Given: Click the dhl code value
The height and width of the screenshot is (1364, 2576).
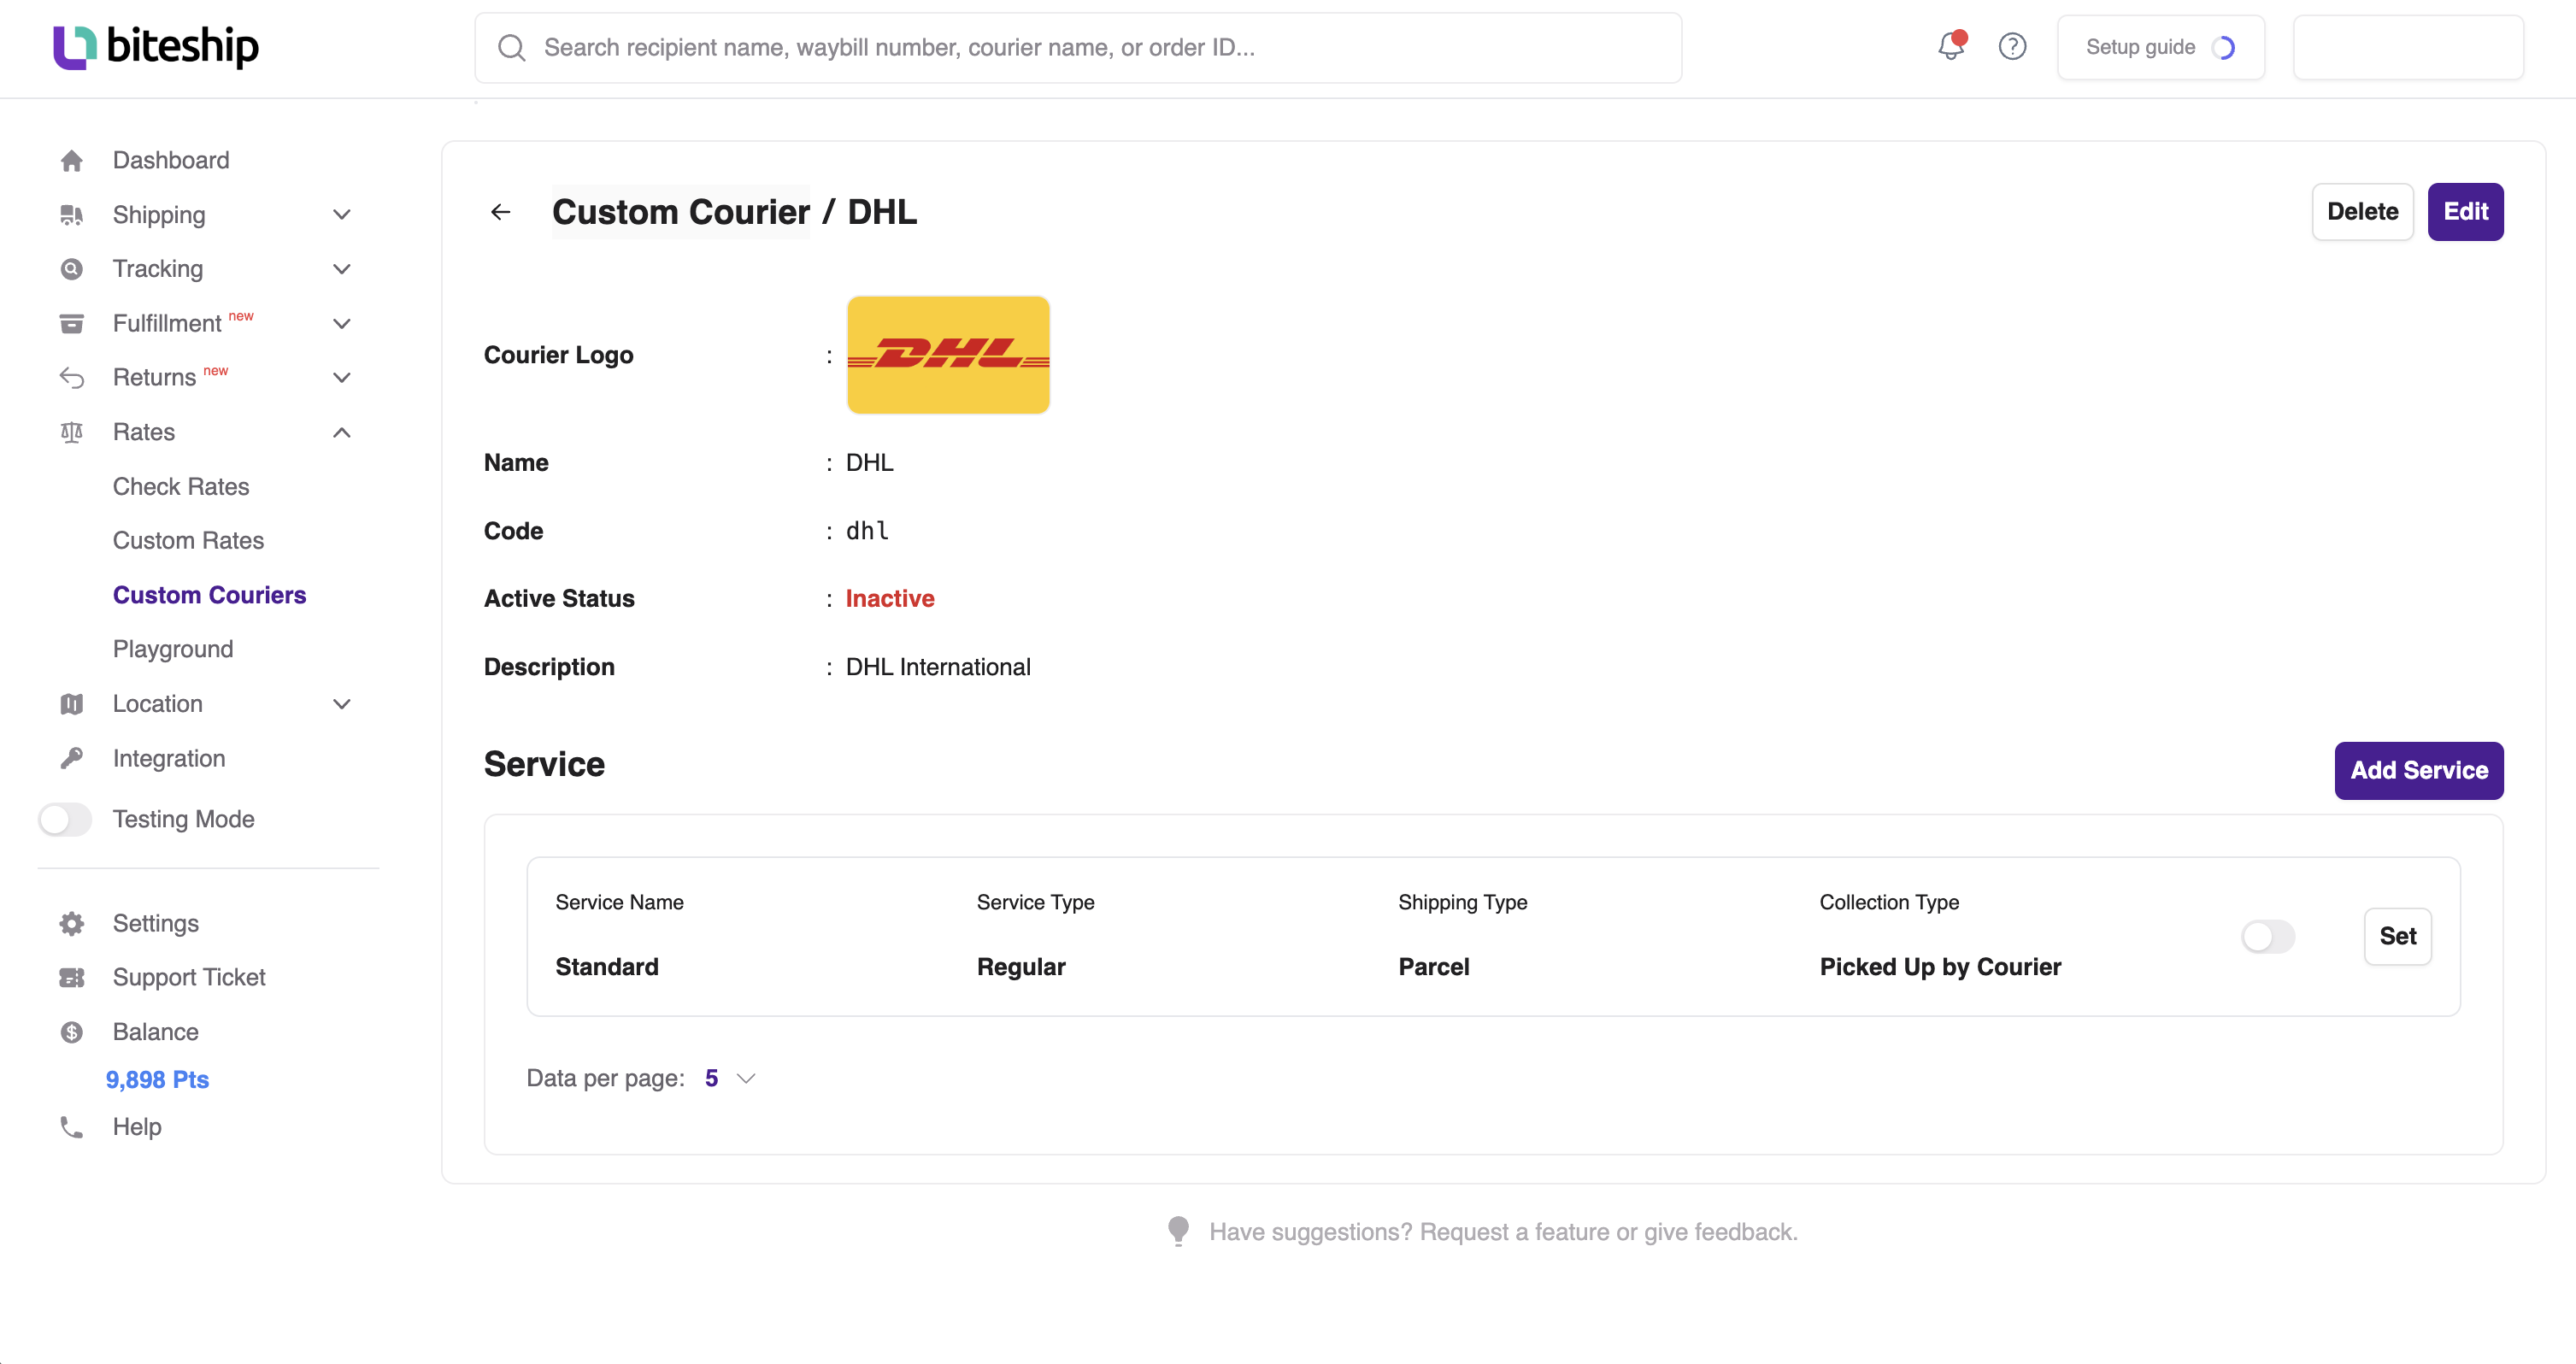Looking at the screenshot, I should click(867, 531).
